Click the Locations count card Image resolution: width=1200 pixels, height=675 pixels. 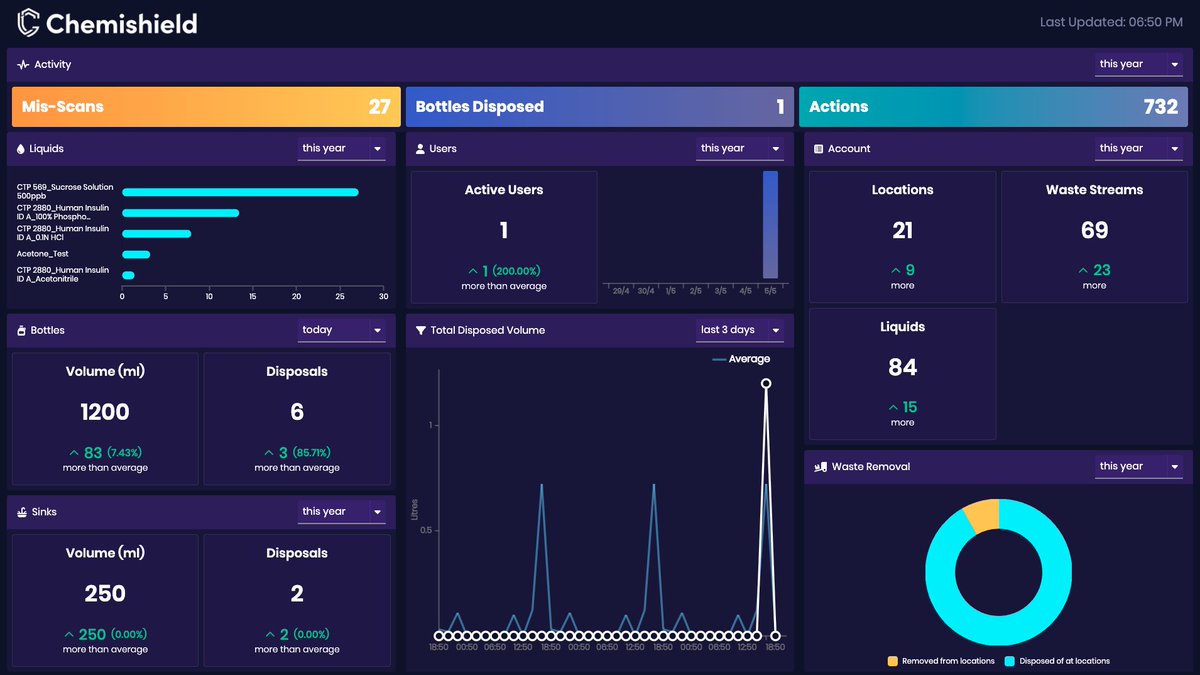902,237
